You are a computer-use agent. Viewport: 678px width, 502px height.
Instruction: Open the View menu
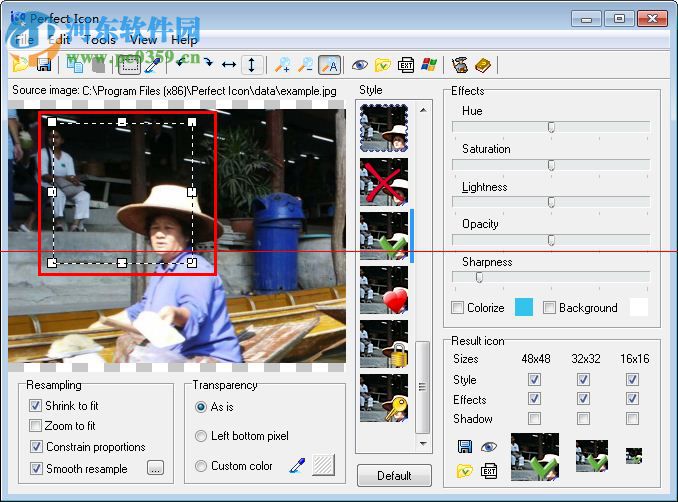143,40
